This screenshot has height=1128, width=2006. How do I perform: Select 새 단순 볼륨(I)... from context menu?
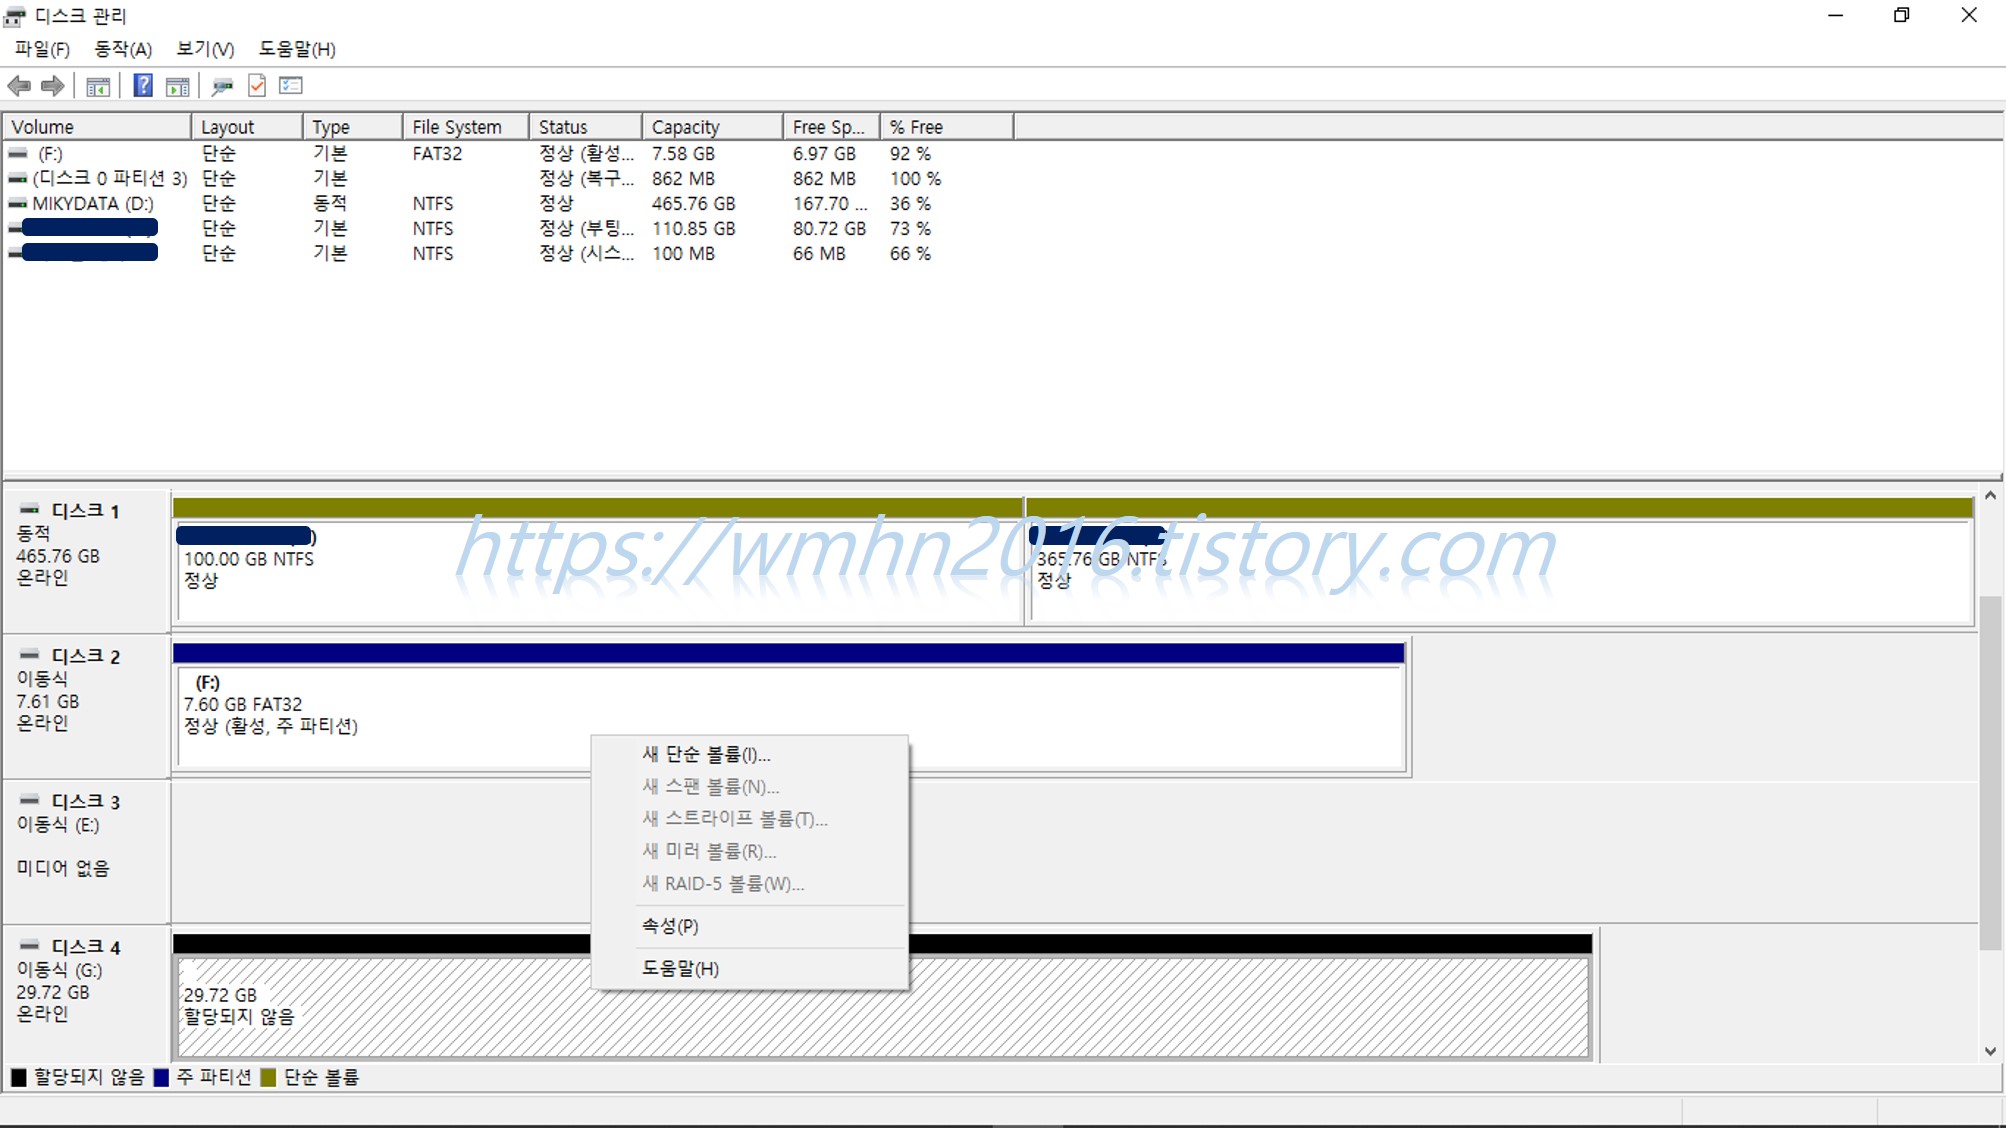[x=706, y=754]
